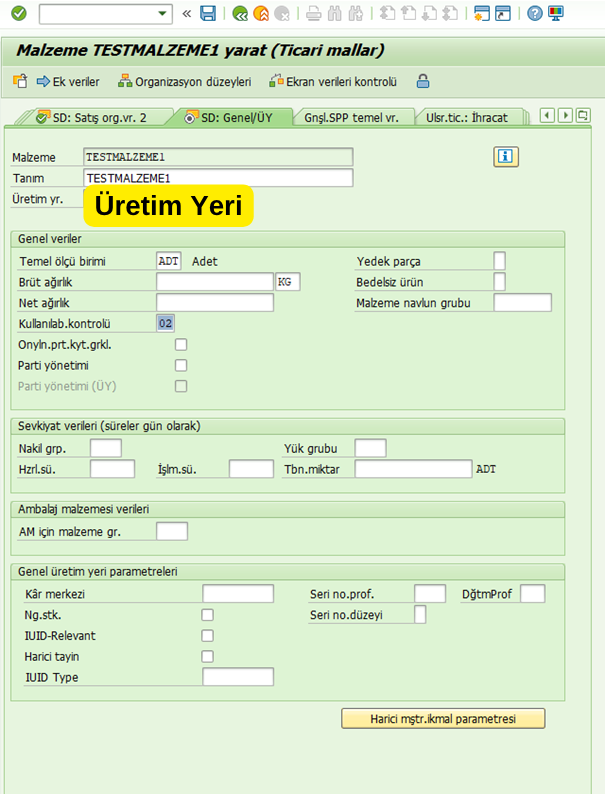Check the Onyln.prt.kyt.grkl. checkbox
The width and height of the screenshot is (605, 794).
coord(181,345)
